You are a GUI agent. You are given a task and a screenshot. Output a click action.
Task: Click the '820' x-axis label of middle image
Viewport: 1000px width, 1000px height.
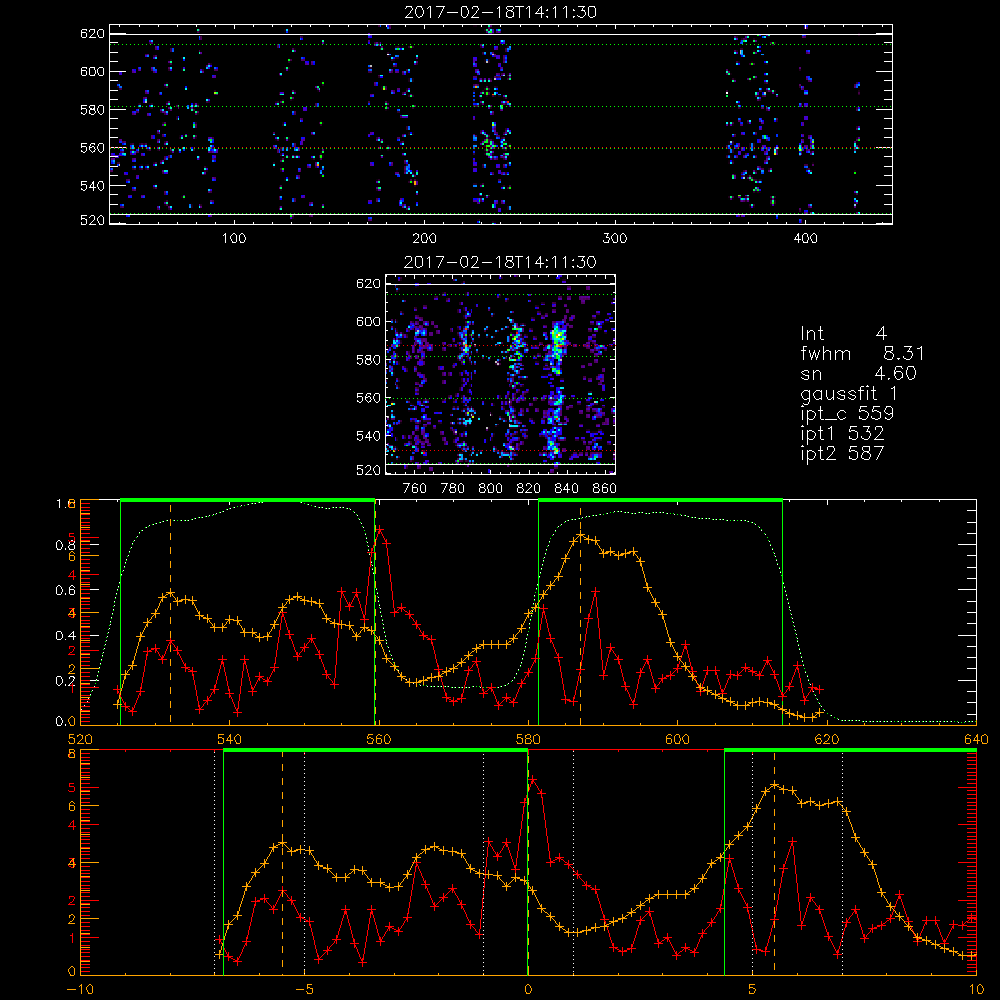coord(529,489)
